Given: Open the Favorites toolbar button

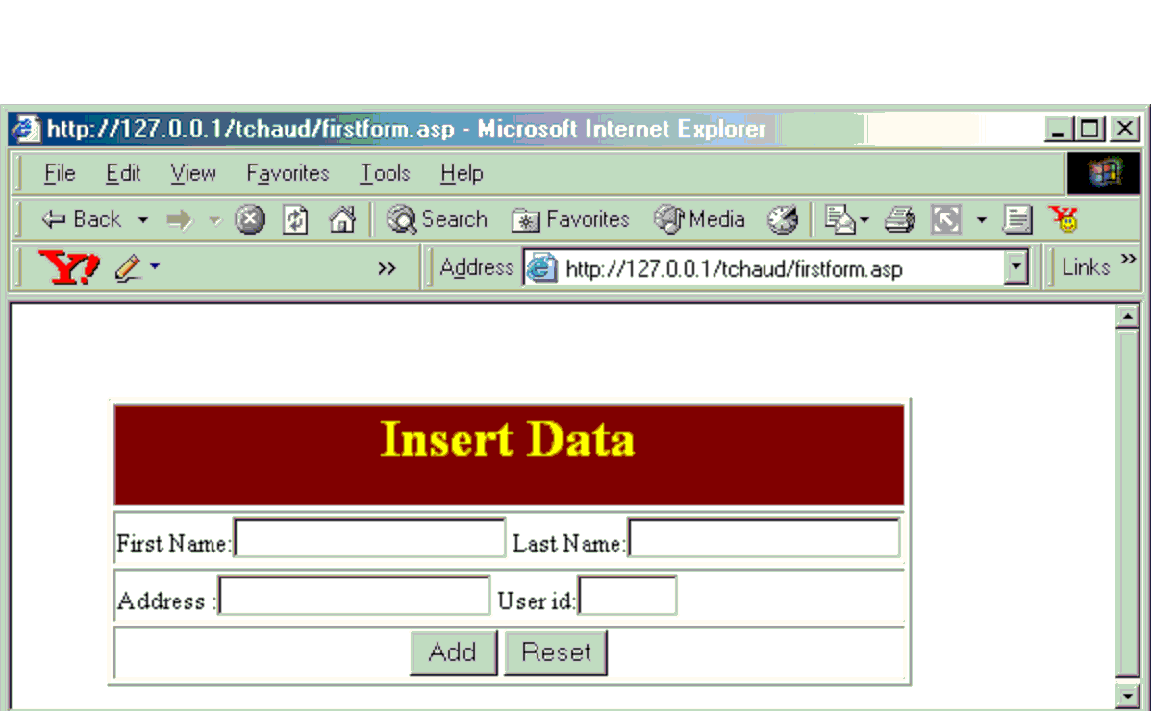Looking at the screenshot, I should point(570,219).
